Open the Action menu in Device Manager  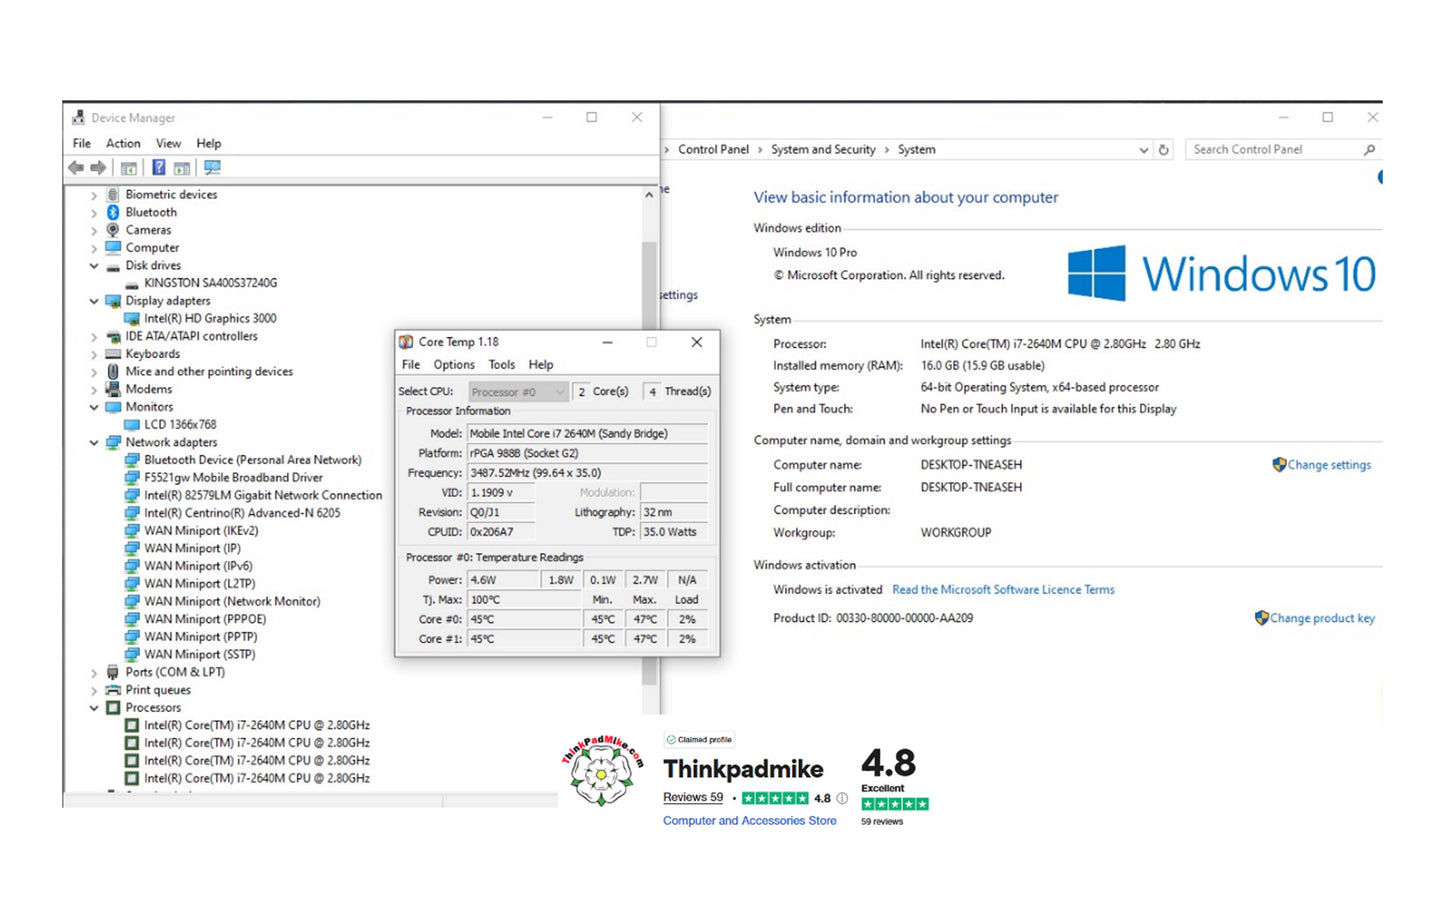coord(123,143)
